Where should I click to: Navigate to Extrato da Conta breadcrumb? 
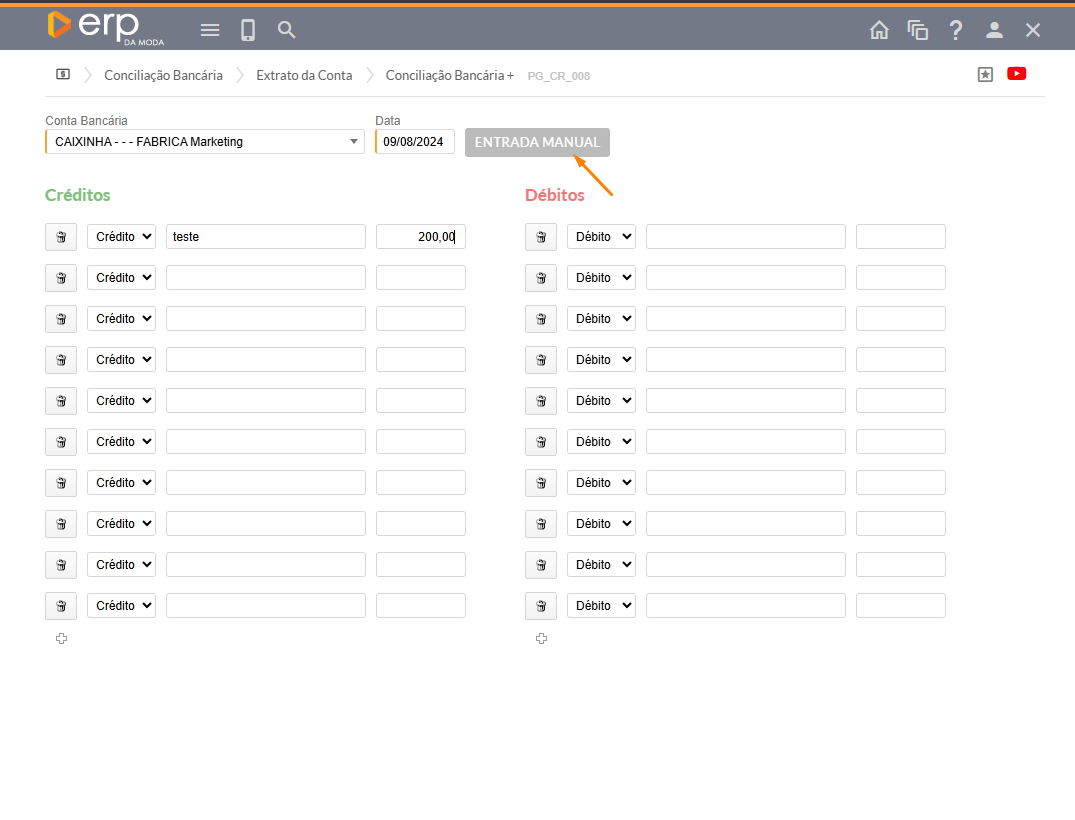point(304,75)
